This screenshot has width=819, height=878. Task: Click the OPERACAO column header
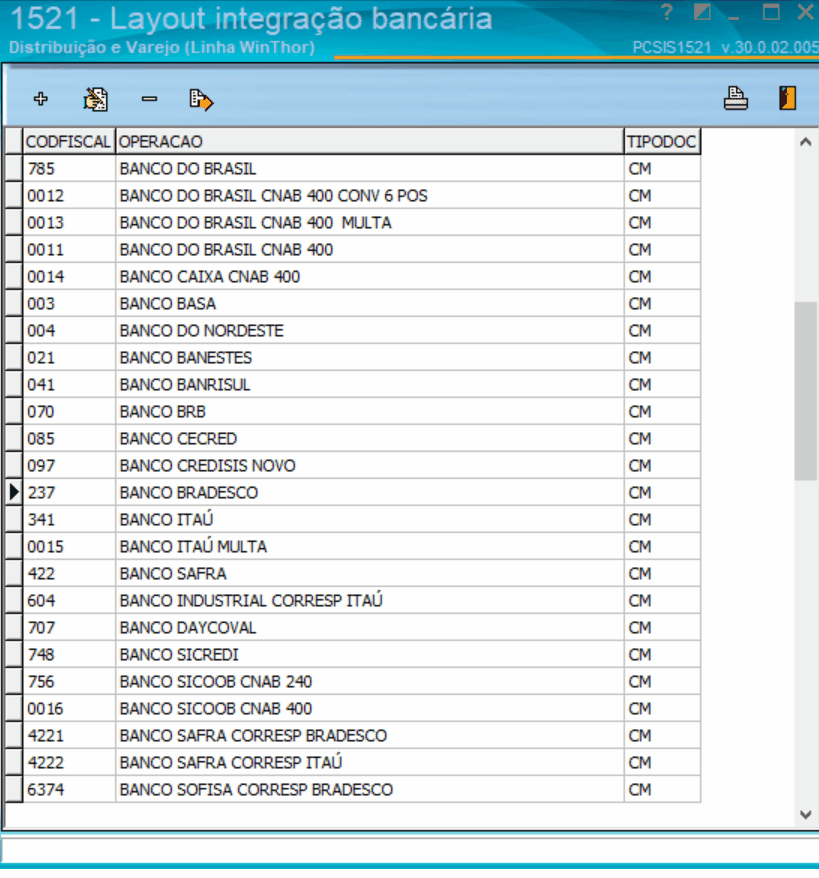[x=369, y=142]
